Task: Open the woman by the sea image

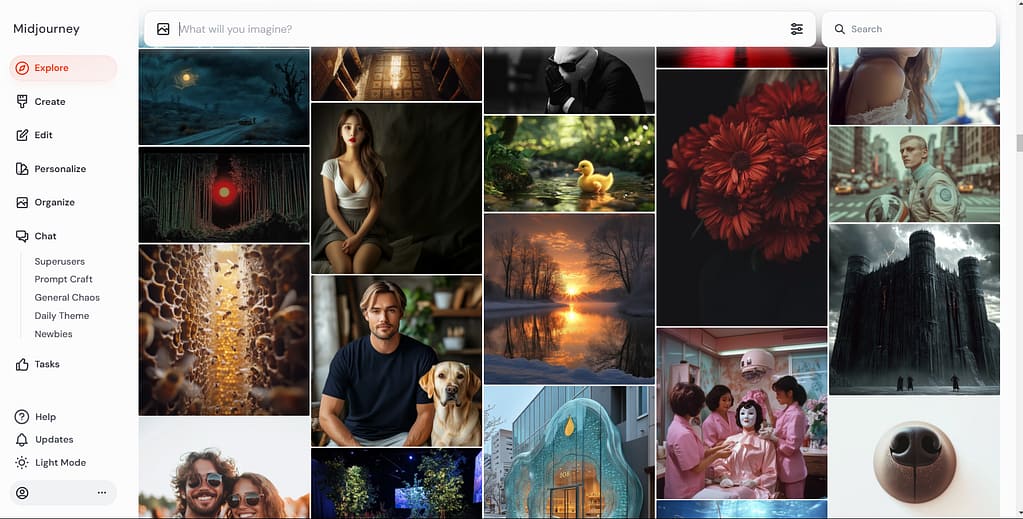Action: click(x=914, y=86)
